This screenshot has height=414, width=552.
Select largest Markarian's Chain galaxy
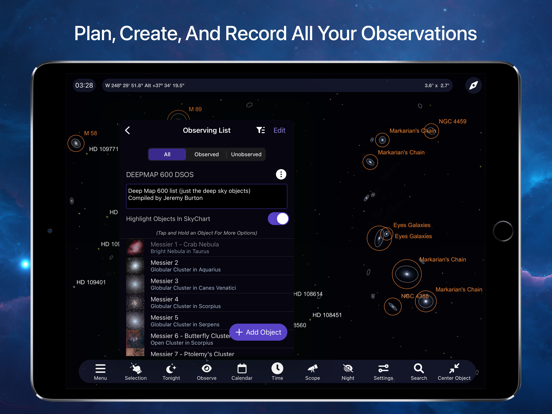pyautogui.click(x=407, y=274)
